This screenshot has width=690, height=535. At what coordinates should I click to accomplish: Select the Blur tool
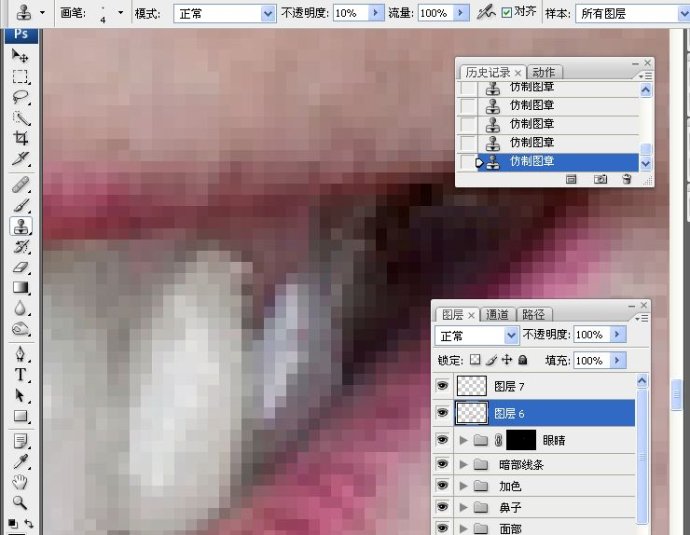click(20, 308)
